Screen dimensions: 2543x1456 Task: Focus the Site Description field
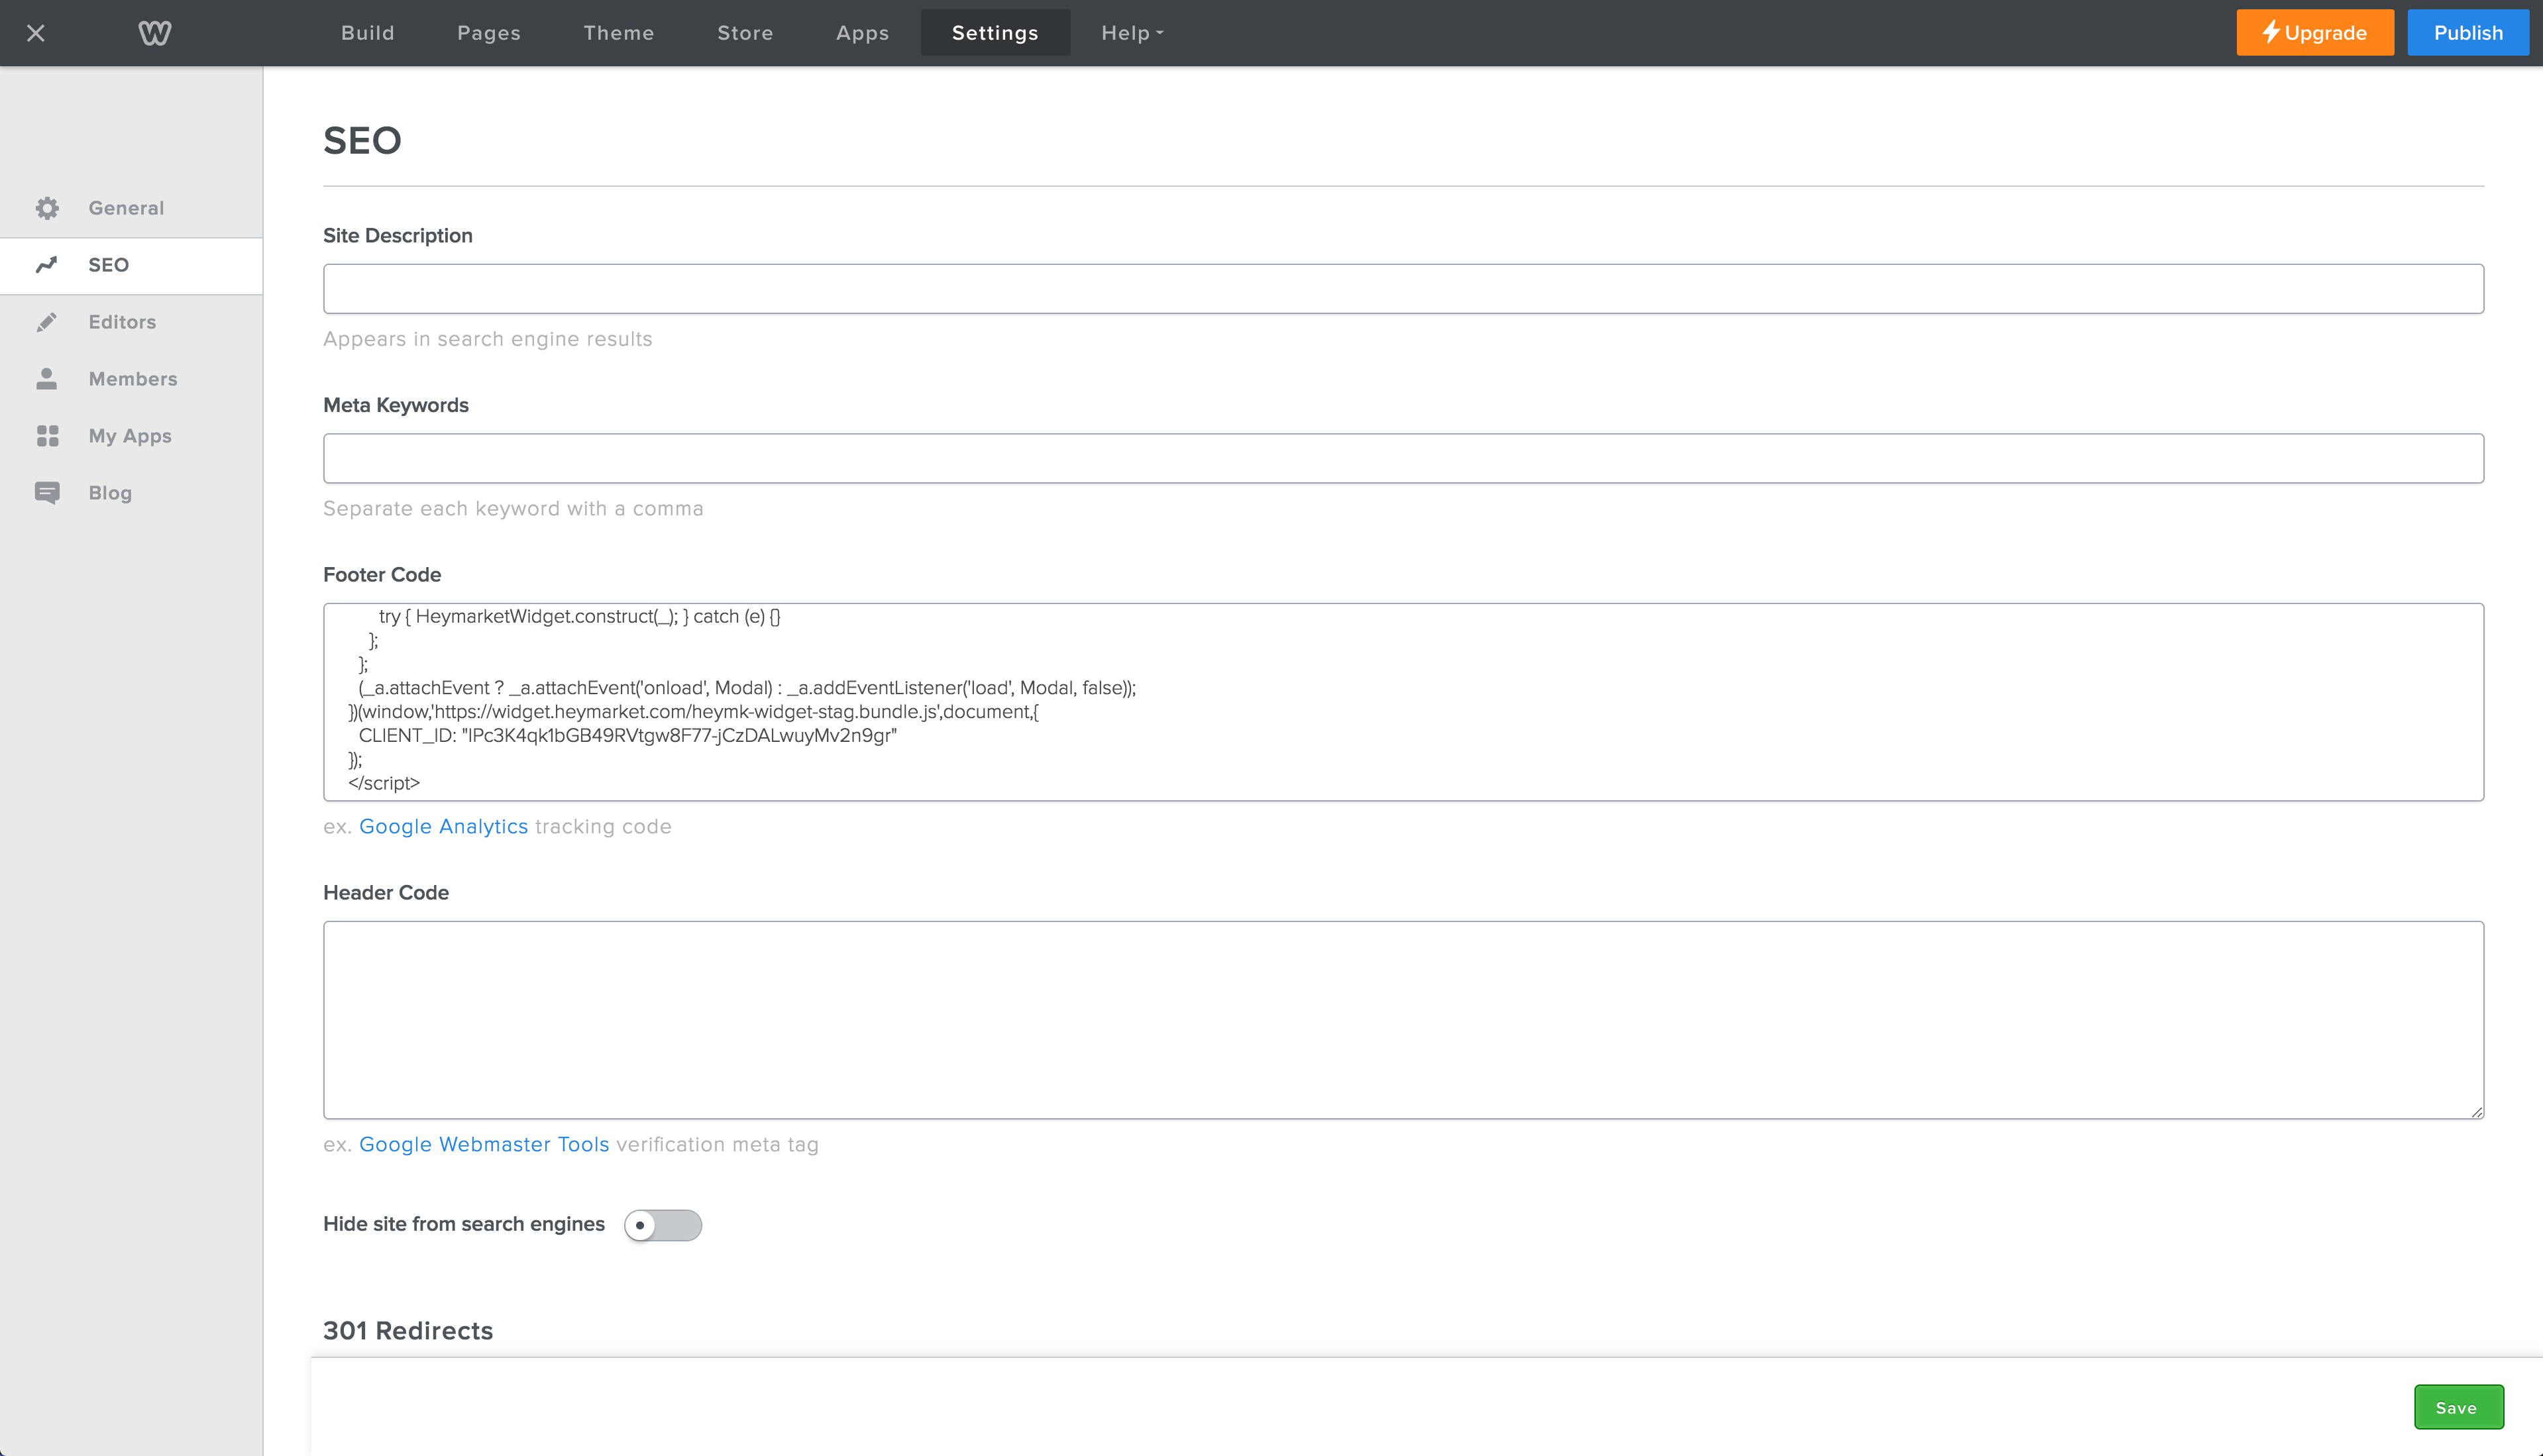click(x=1403, y=289)
